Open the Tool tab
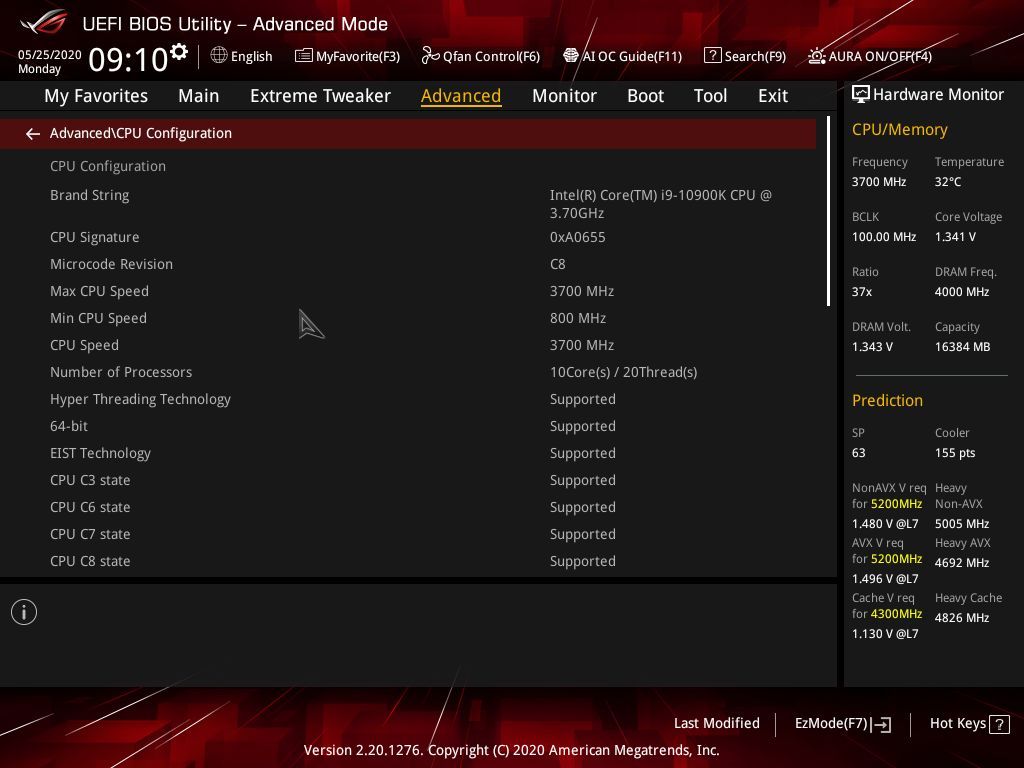The width and height of the screenshot is (1024, 768). (710, 96)
